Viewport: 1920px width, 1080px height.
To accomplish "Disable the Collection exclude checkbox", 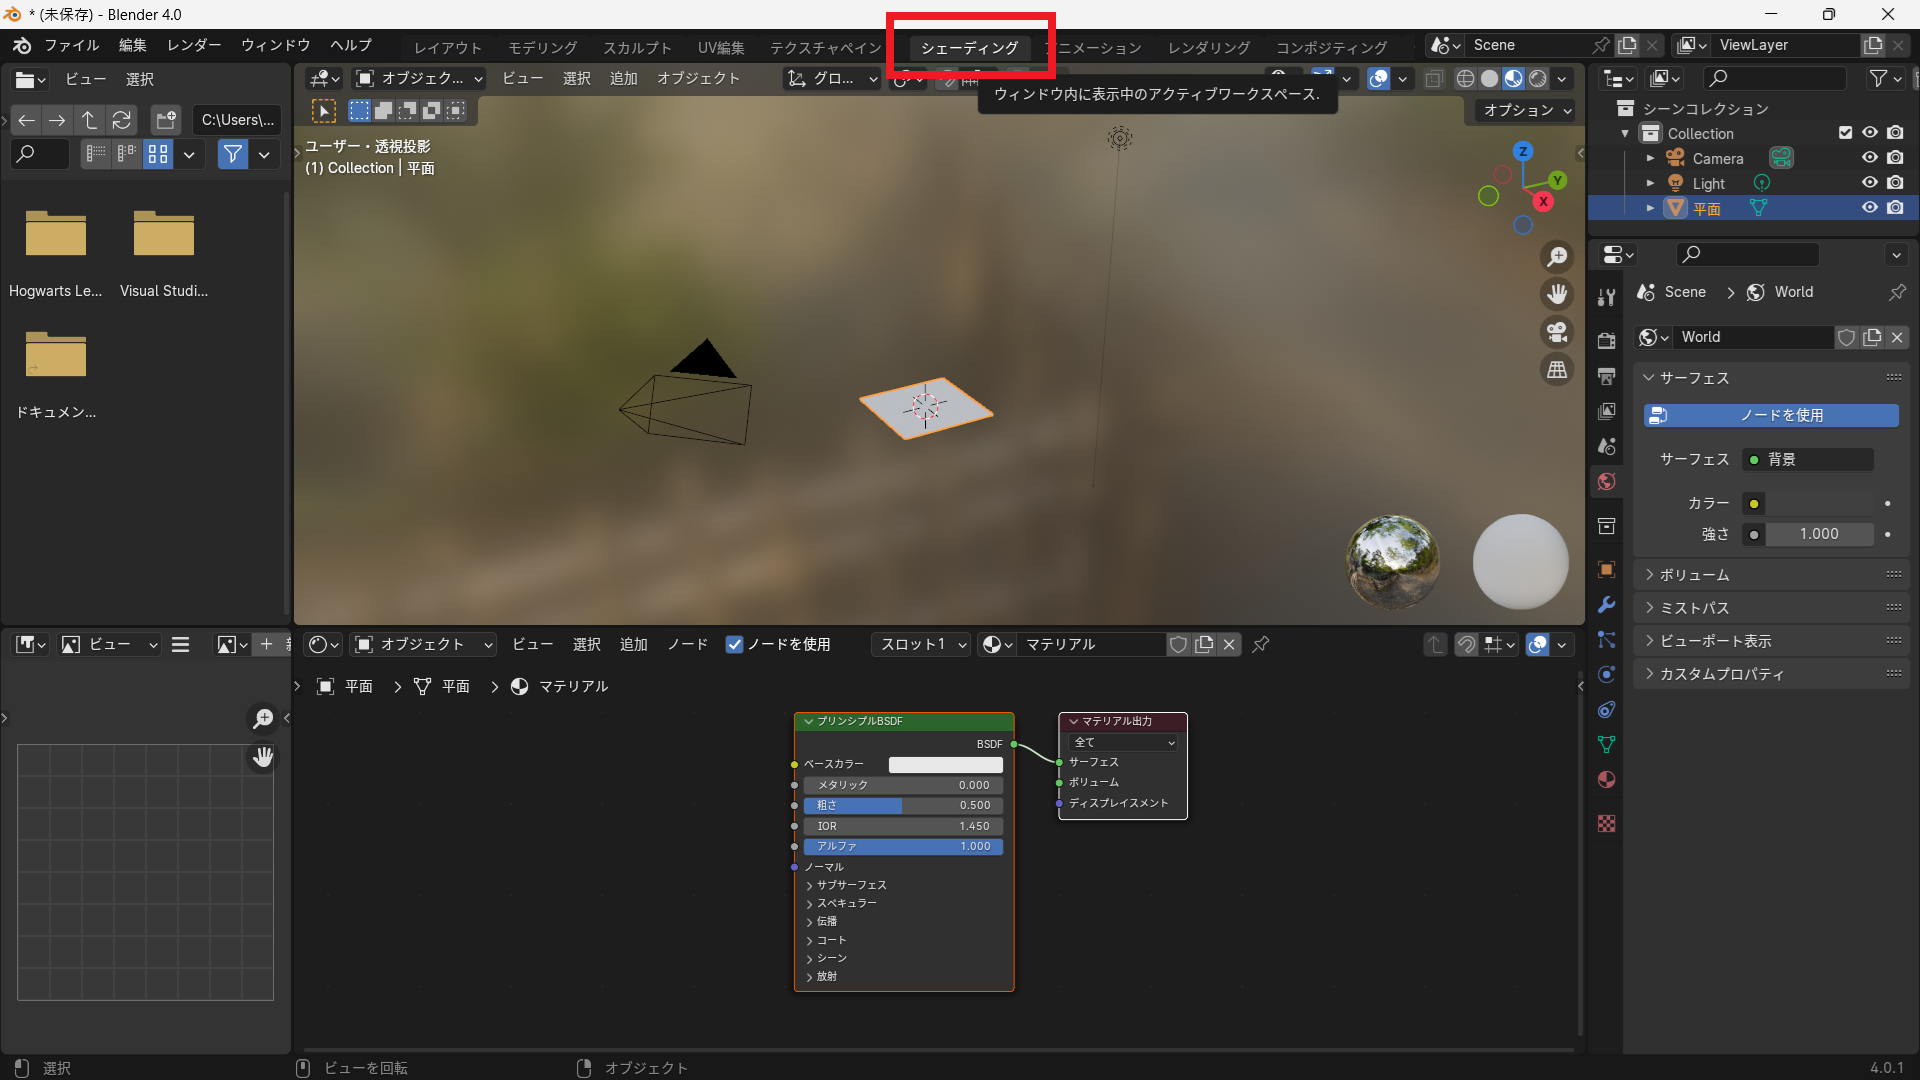I will 1845,133.
